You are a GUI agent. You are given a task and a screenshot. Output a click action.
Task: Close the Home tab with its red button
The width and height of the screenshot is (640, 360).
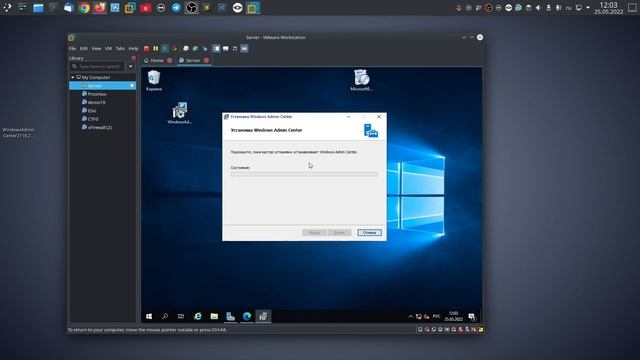[x=170, y=60]
